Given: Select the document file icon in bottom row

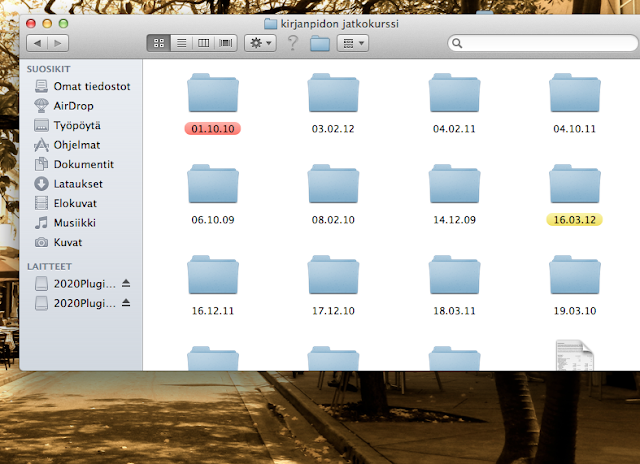Looking at the screenshot, I should 574,355.
